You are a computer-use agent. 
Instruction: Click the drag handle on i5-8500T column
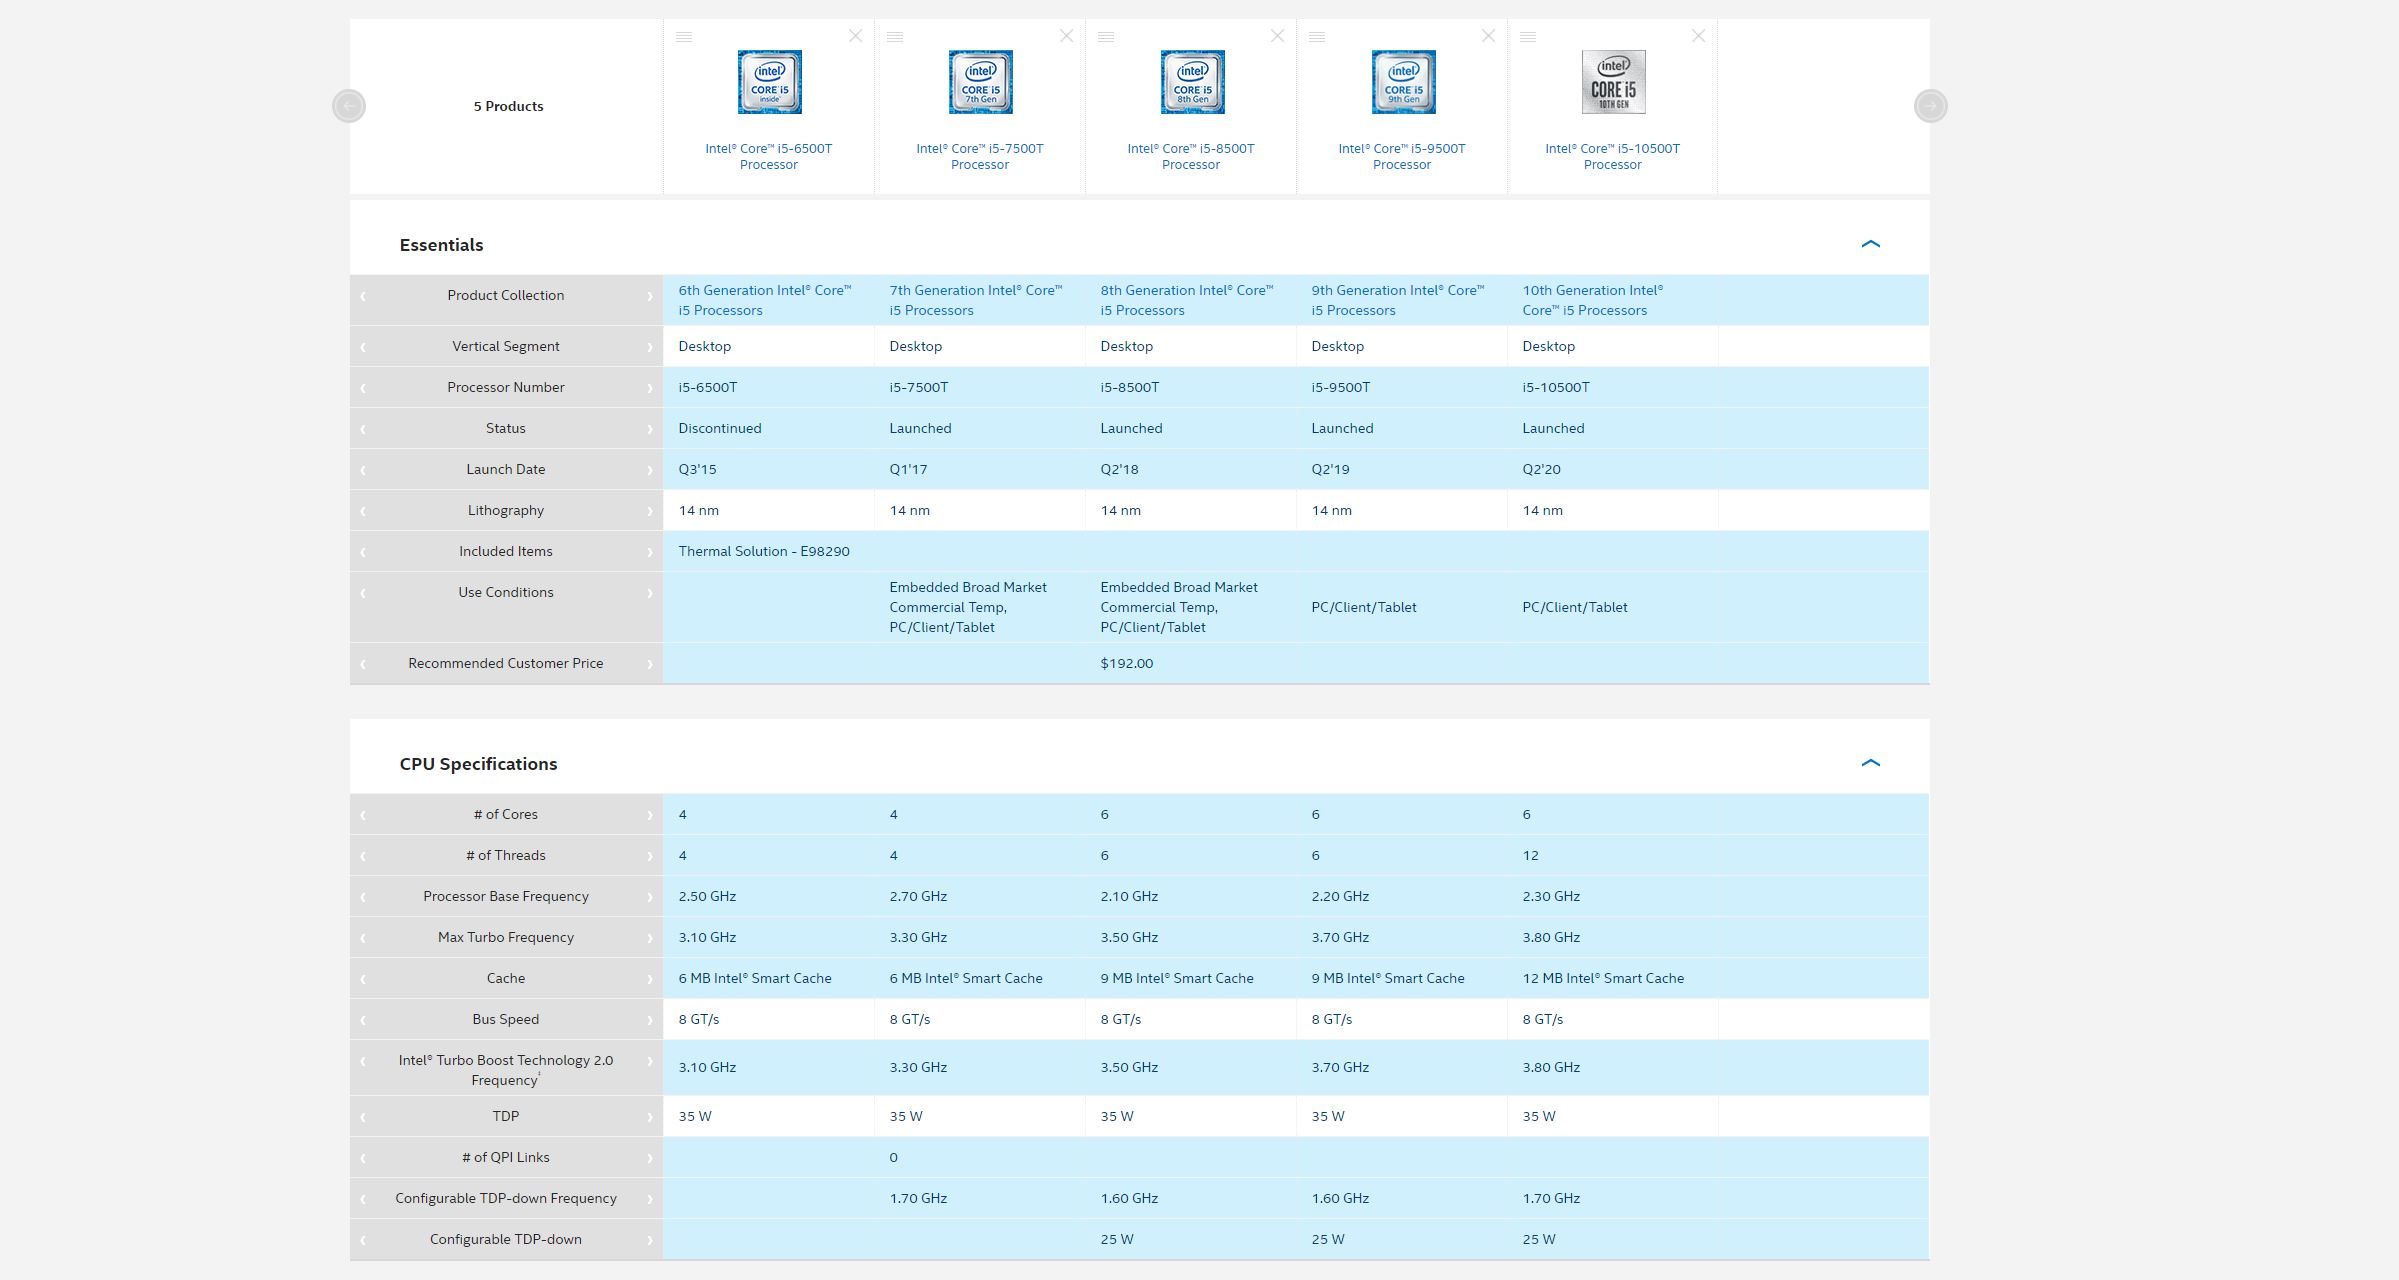1106,37
